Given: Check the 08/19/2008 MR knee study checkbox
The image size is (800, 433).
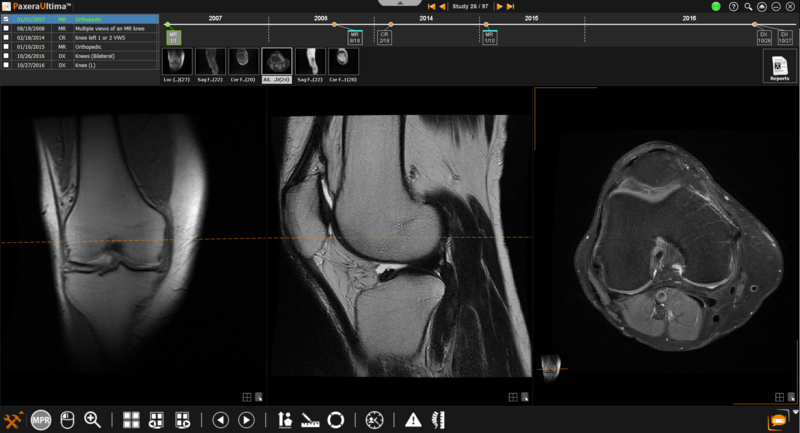Looking at the screenshot, I should coord(6,29).
